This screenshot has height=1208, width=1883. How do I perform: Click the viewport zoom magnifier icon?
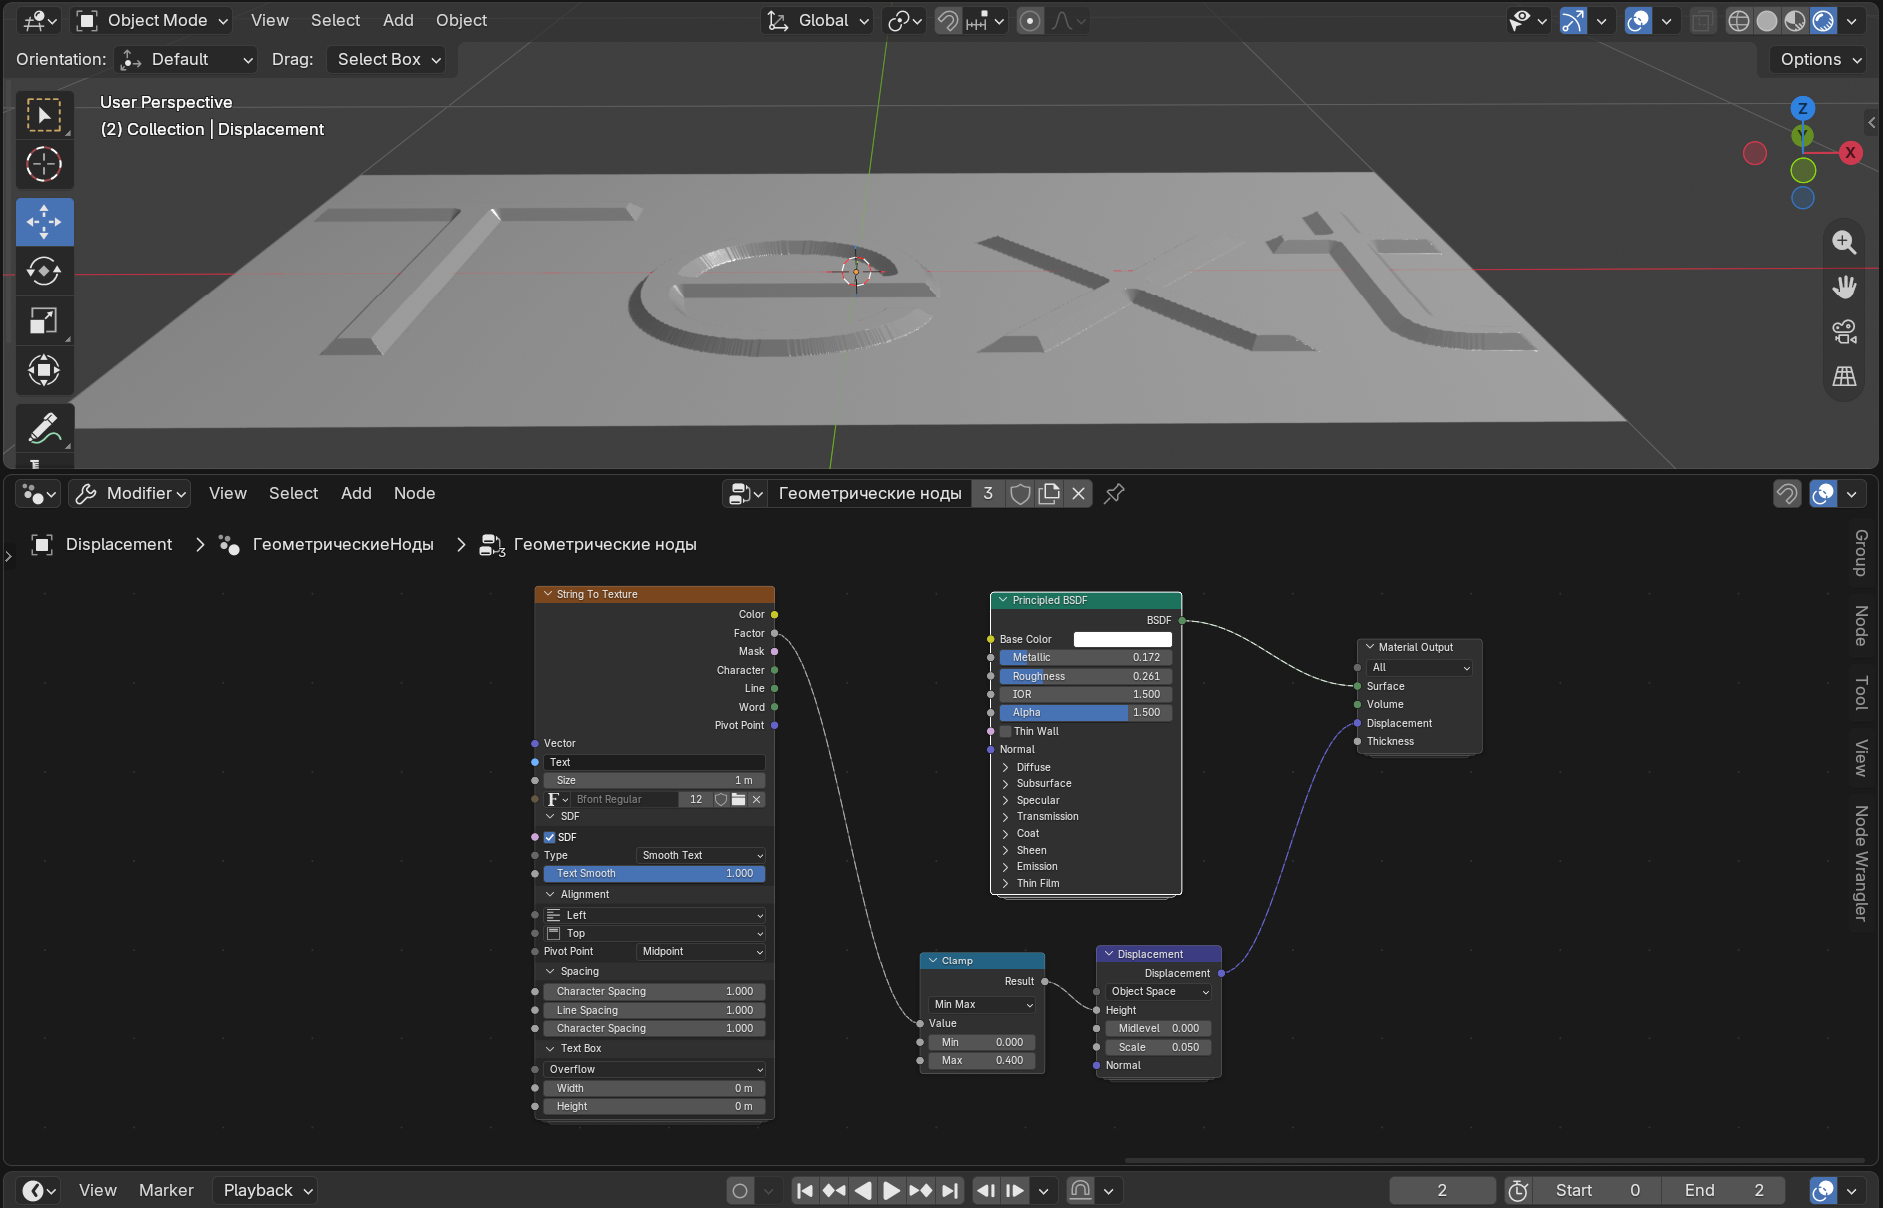point(1844,242)
